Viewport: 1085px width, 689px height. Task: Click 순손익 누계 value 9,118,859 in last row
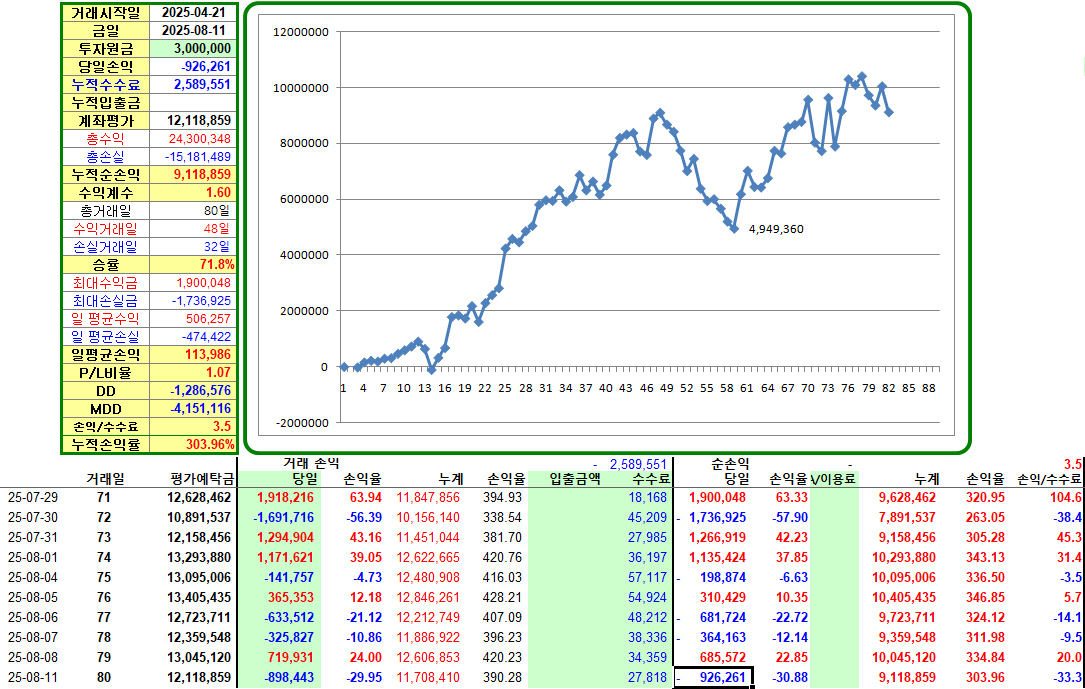click(x=907, y=677)
